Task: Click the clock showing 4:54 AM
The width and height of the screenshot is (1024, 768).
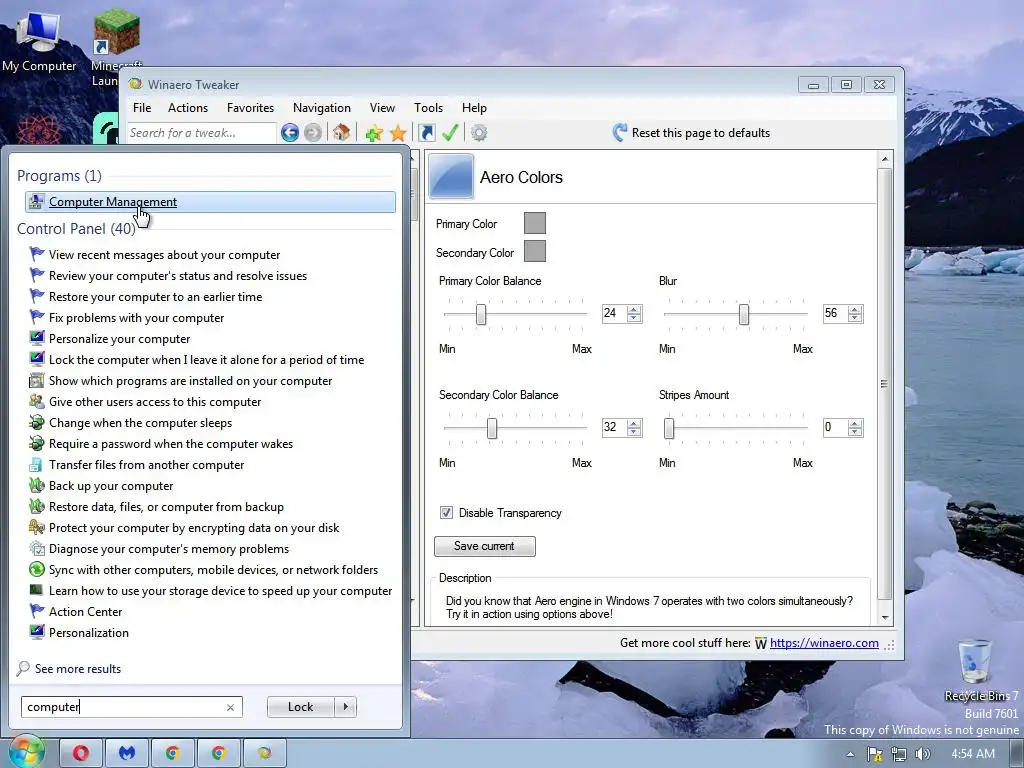Action: (x=973, y=754)
